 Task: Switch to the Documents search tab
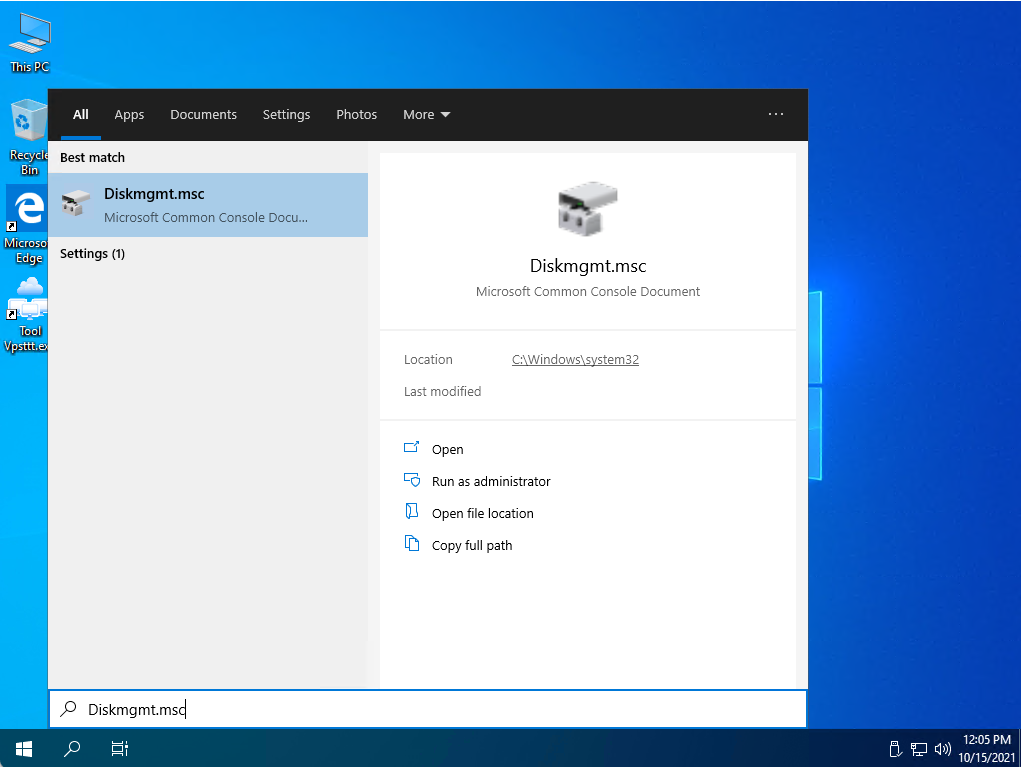click(203, 114)
